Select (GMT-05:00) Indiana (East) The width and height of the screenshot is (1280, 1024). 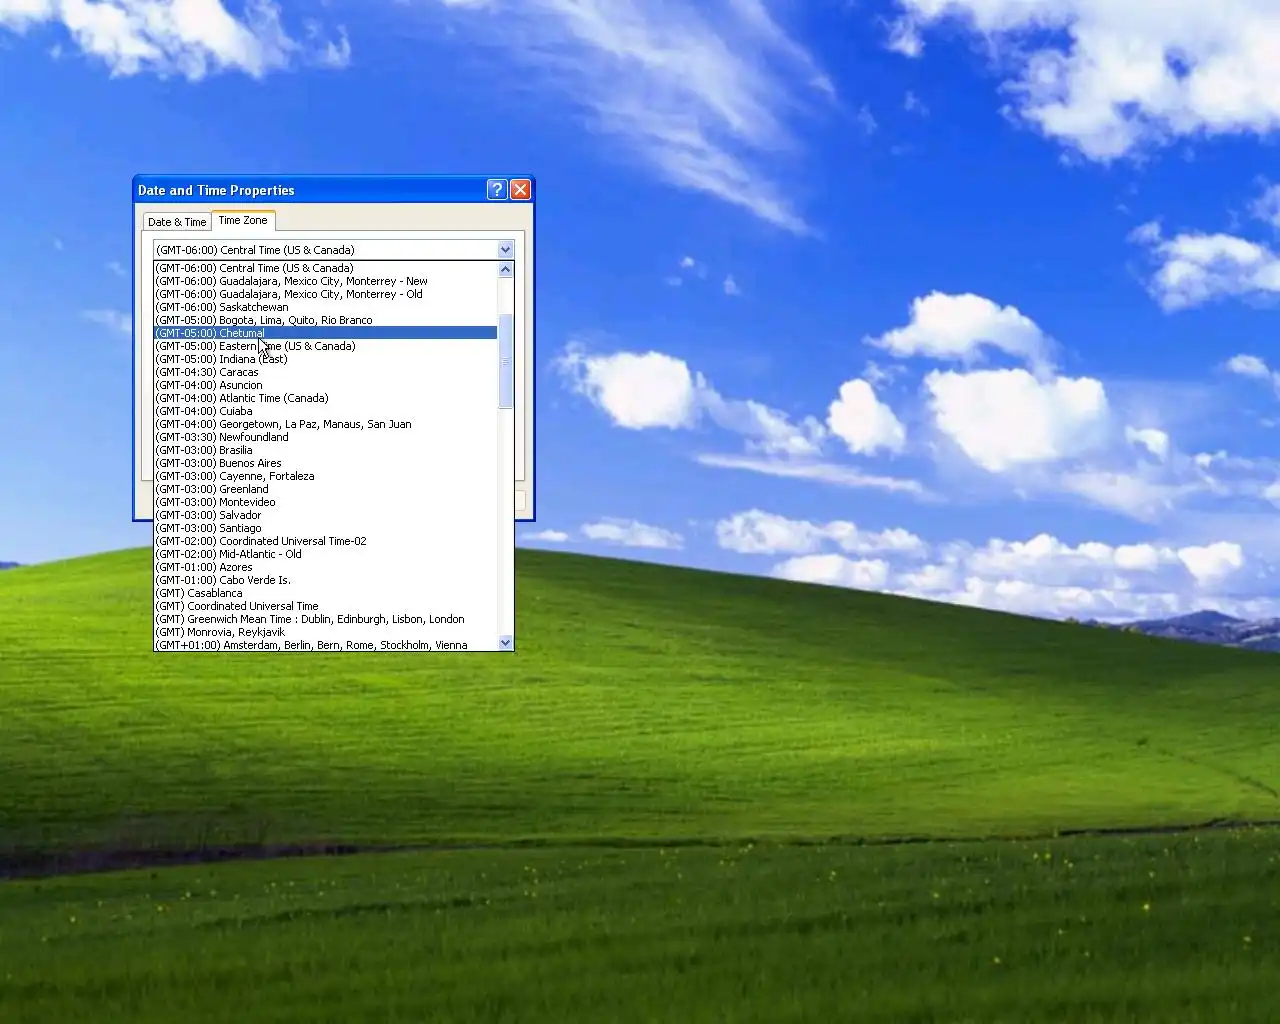(325, 359)
